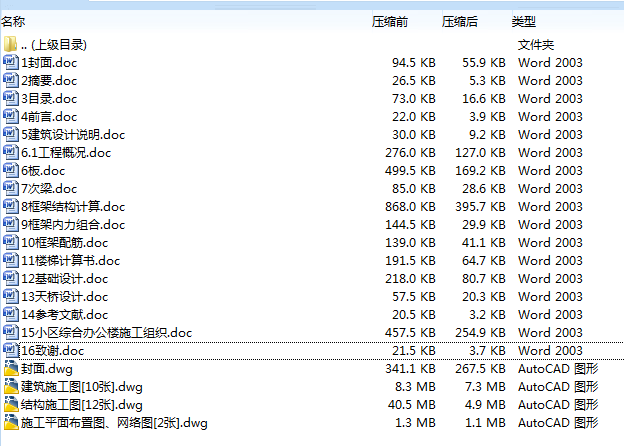
Task: Click the Word icon of 13天桥设计.doc
Action: [11, 296]
